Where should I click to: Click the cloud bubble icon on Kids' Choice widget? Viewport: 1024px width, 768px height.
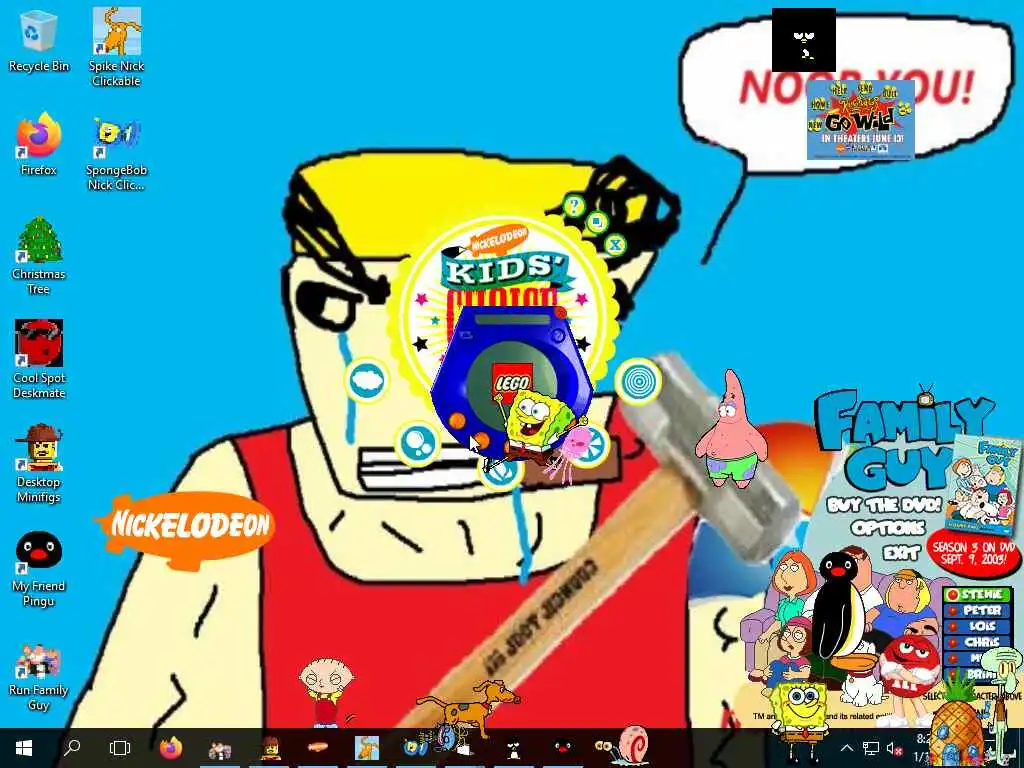pyautogui.click(x=367, y=380)
